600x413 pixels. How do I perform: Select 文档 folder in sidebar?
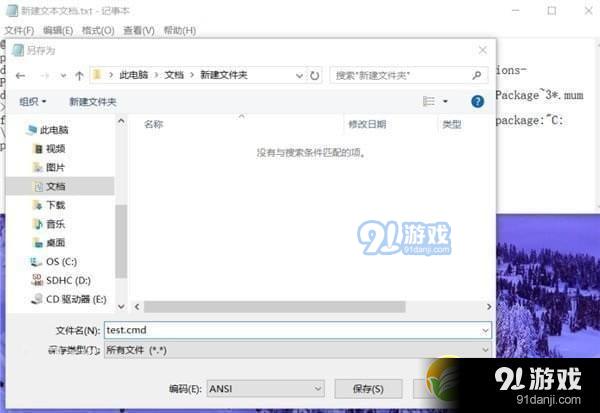[60, 186]
